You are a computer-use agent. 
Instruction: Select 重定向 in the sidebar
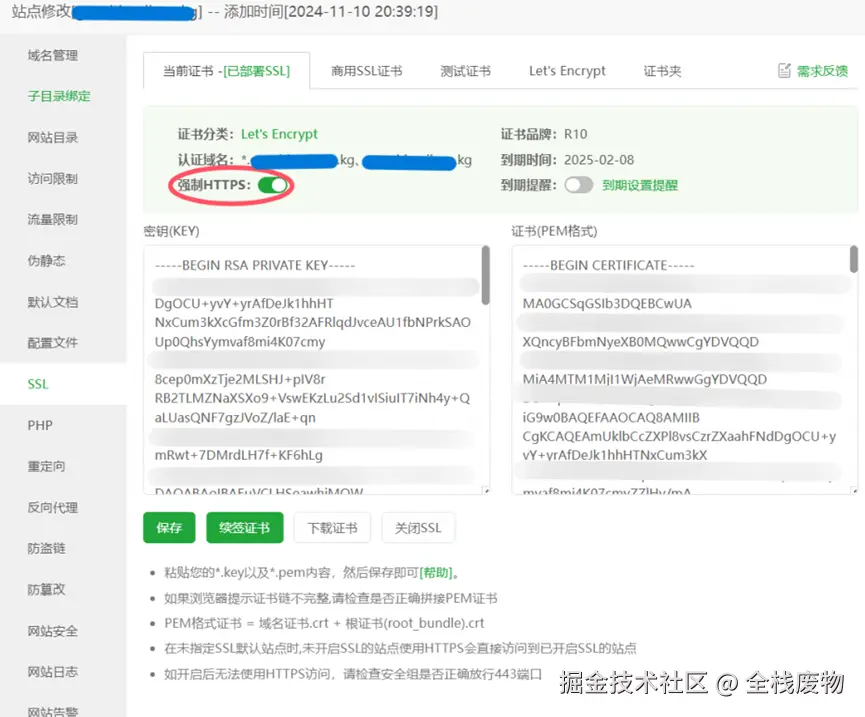point(46,466)
